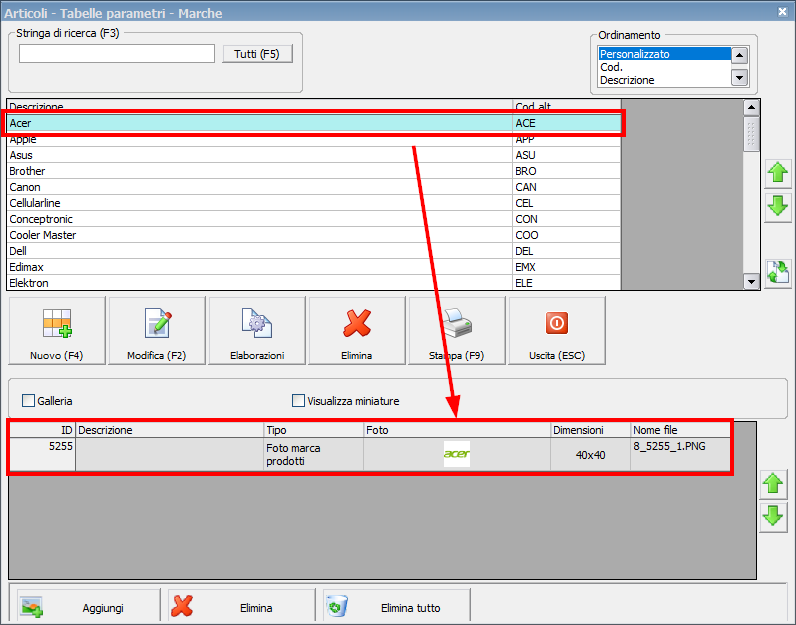Click the Modifica (F2) pencil button
796x625 pixels.
(157, 331)
